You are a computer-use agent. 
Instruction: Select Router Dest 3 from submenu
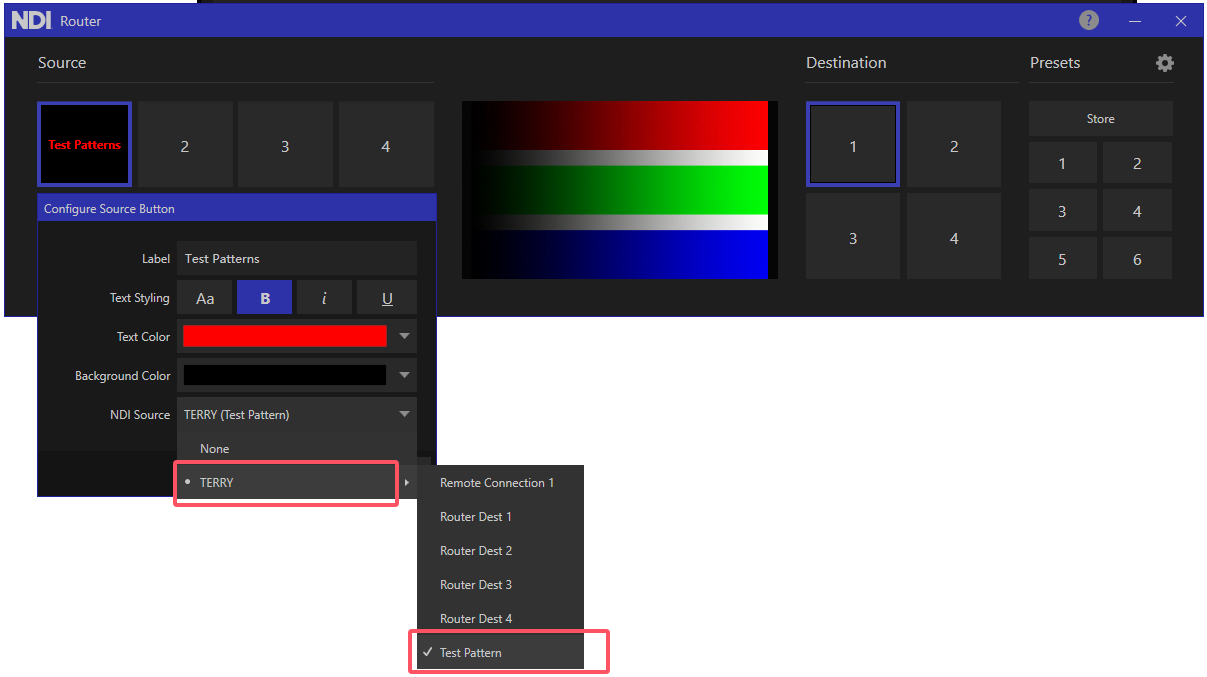[x=476, y=585]
